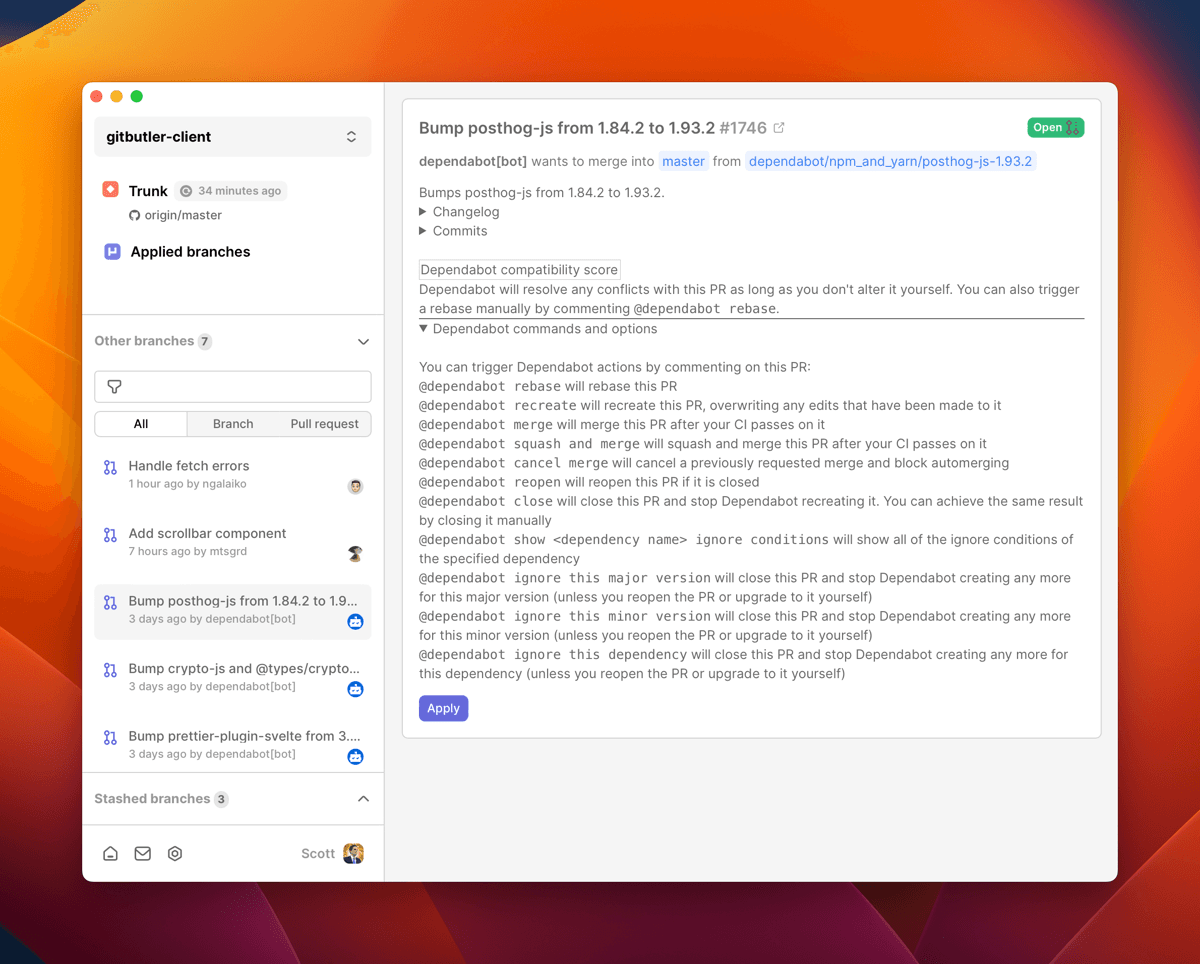1200x964 pixels.
Task: Click pull request icon beside Bump posthog-js
Action: click(111, 602)
